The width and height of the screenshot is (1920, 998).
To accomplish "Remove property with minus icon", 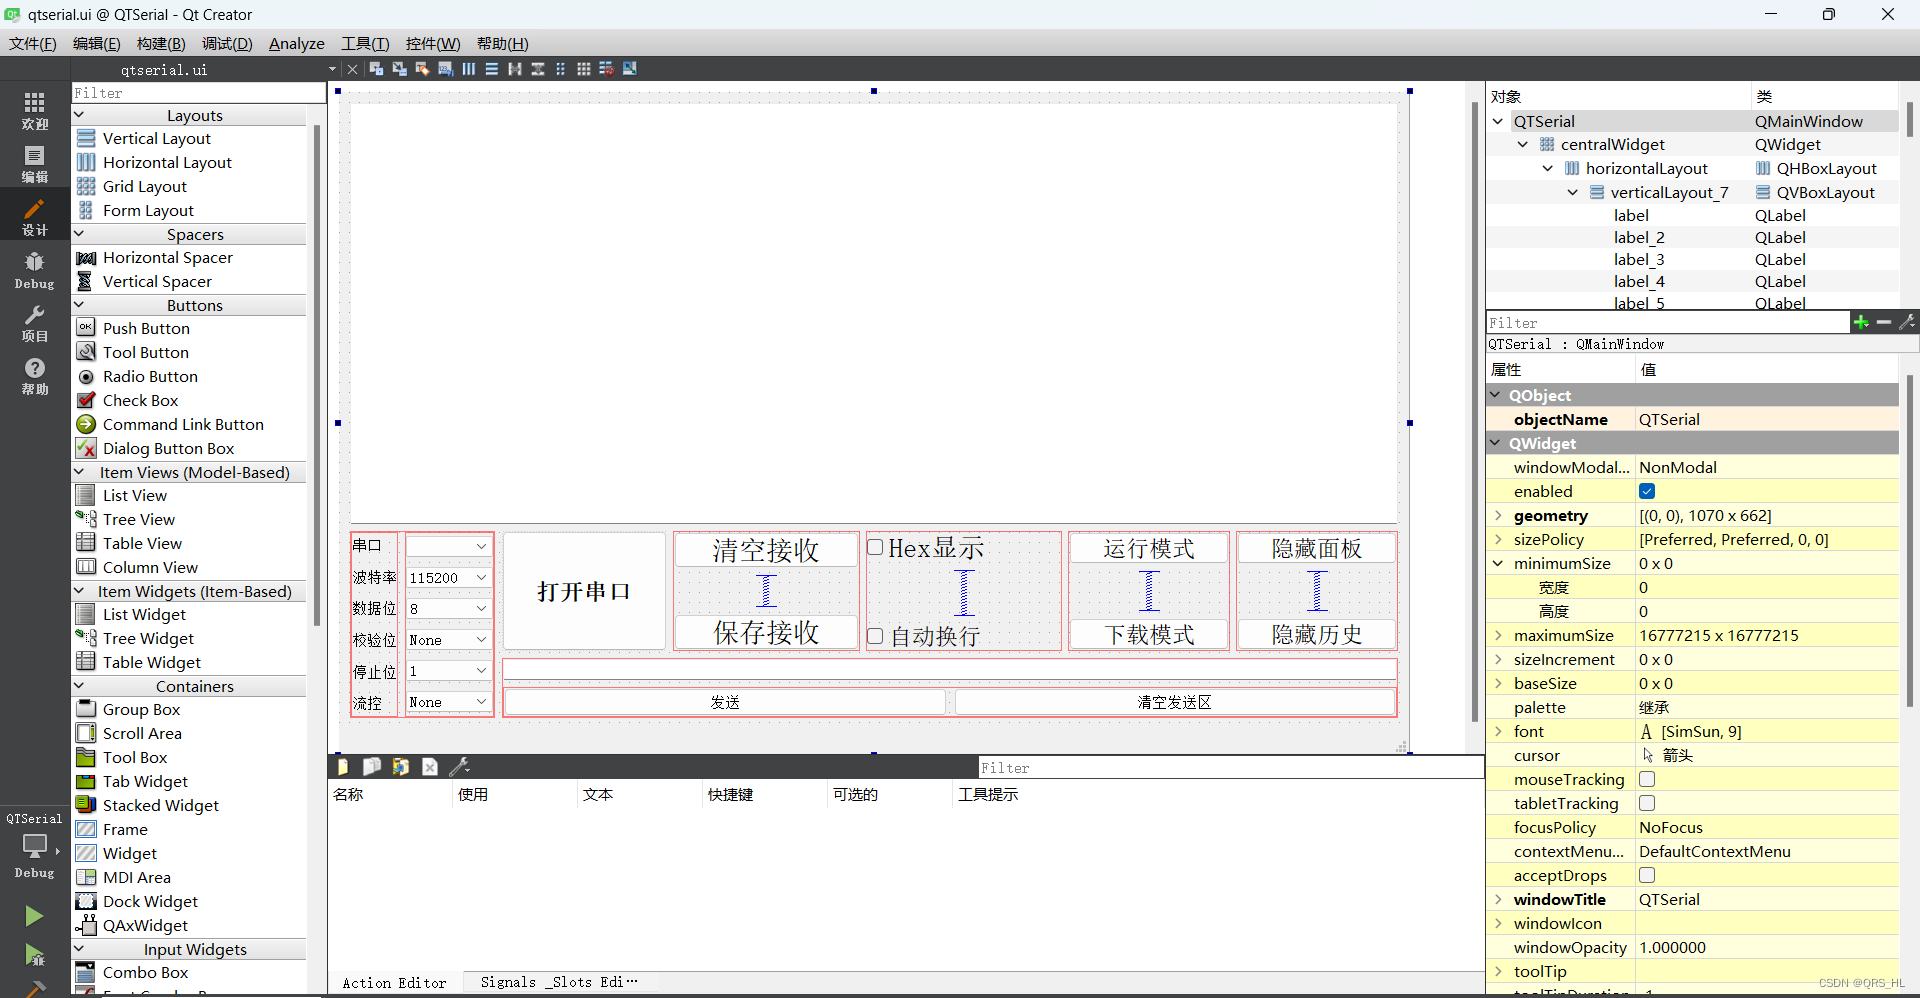I will point(1884,322).
